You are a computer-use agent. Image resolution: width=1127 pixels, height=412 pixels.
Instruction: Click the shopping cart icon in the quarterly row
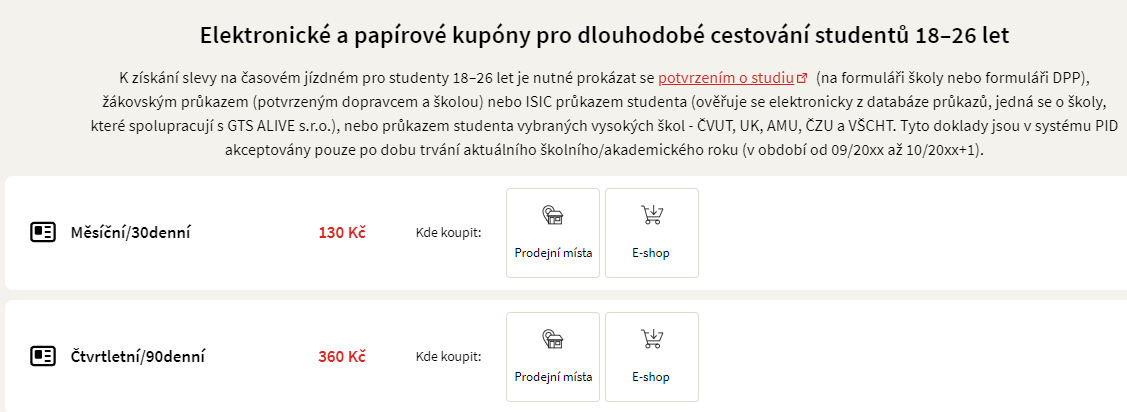click(x=651, y=339)
